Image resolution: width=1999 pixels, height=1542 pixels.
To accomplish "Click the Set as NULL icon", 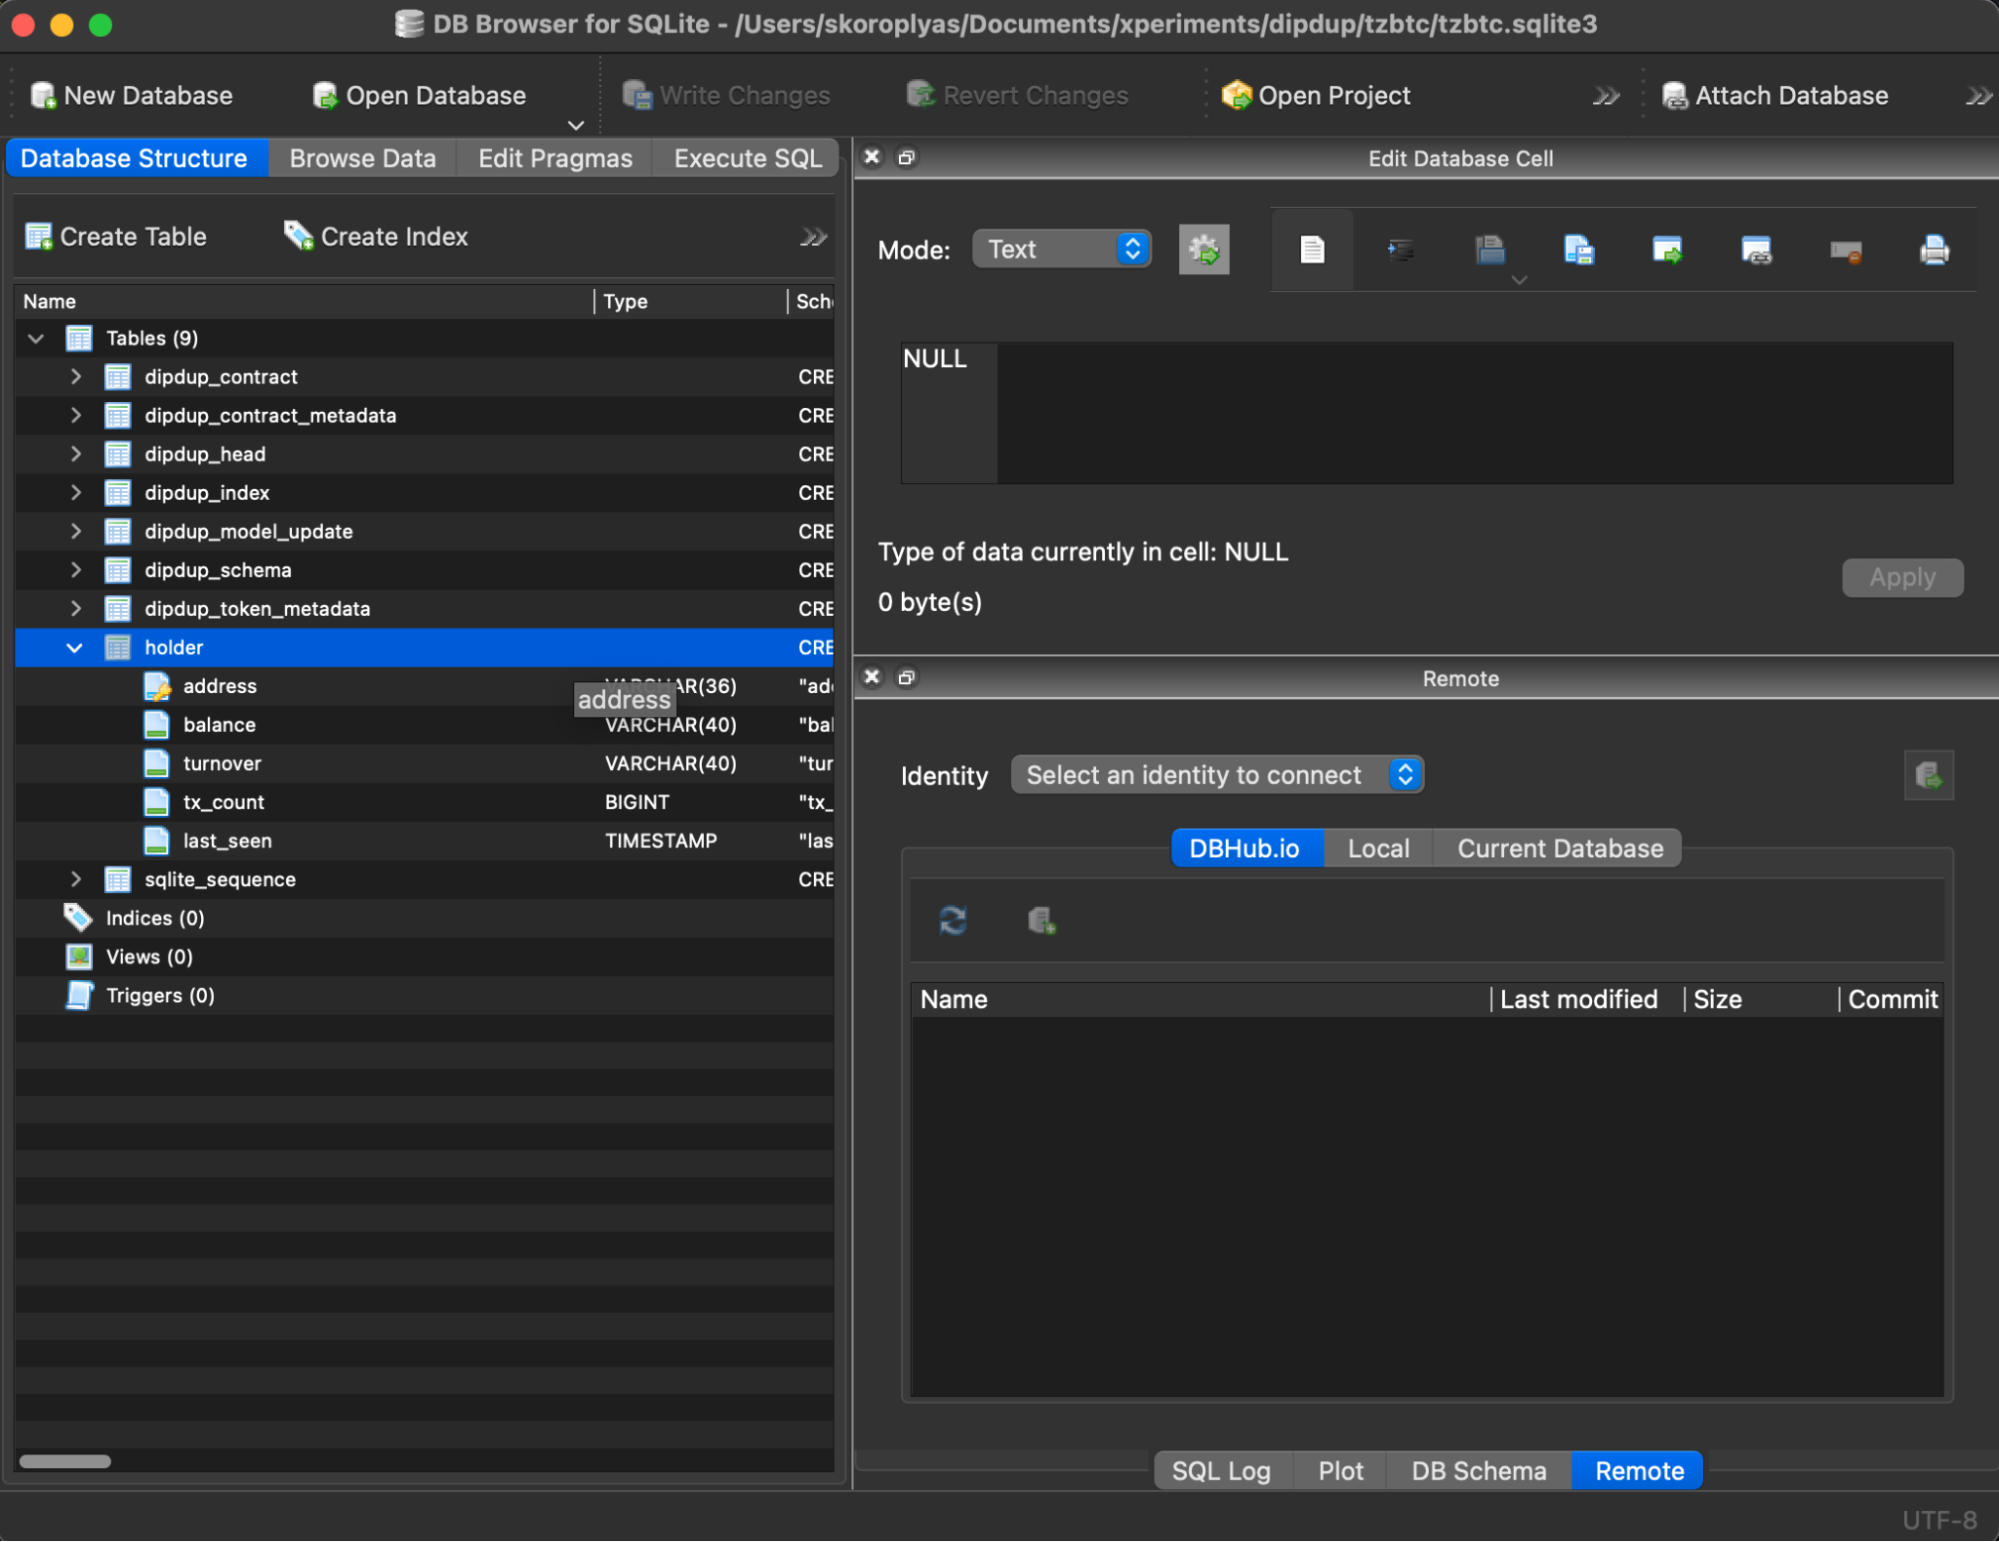I will (1845, 250).
